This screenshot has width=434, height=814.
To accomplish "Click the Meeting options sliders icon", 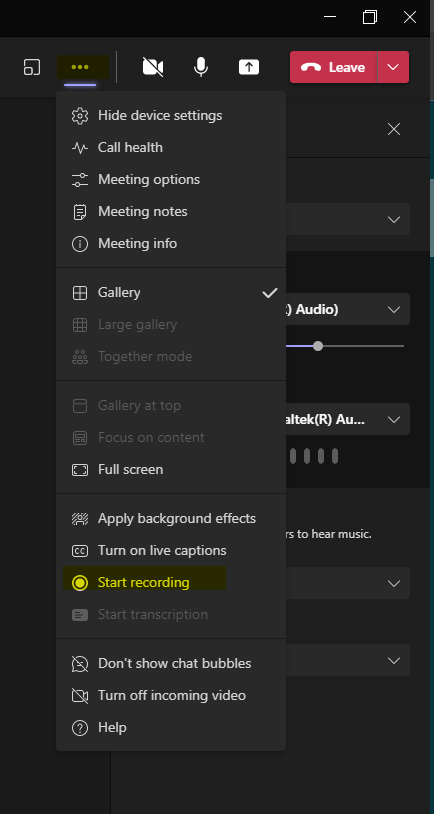I will tap(80, 180).
